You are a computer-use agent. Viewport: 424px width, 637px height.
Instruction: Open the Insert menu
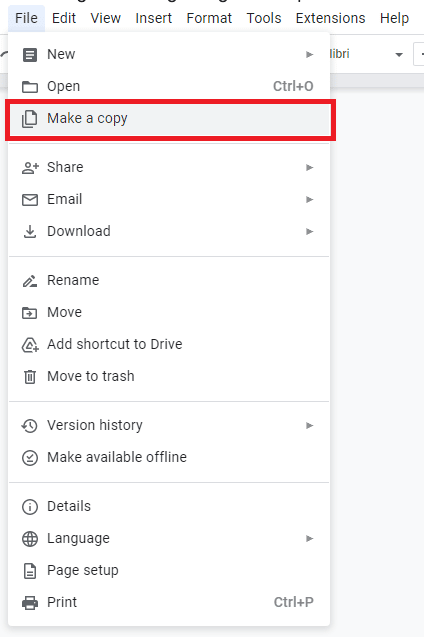coord(154,18)
